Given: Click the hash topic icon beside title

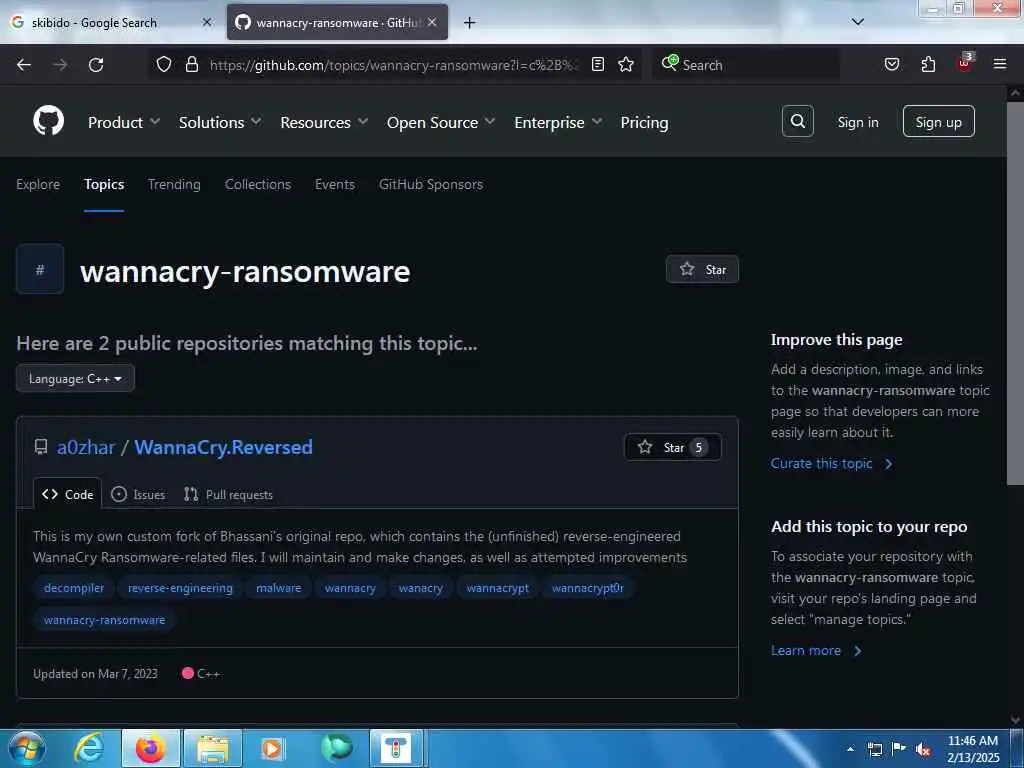Looking at the screenshot, I should tap(40, 269).
